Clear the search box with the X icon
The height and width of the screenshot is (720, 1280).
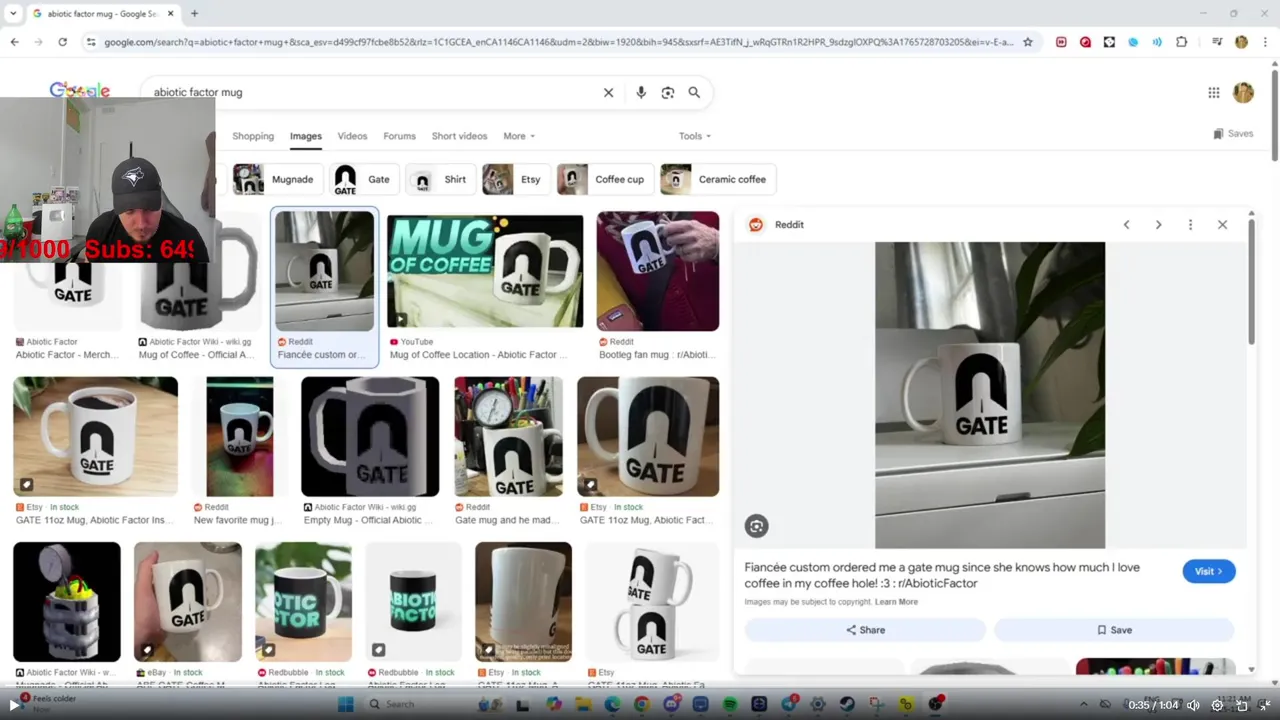pyautogui.click(x=608, y=92)
